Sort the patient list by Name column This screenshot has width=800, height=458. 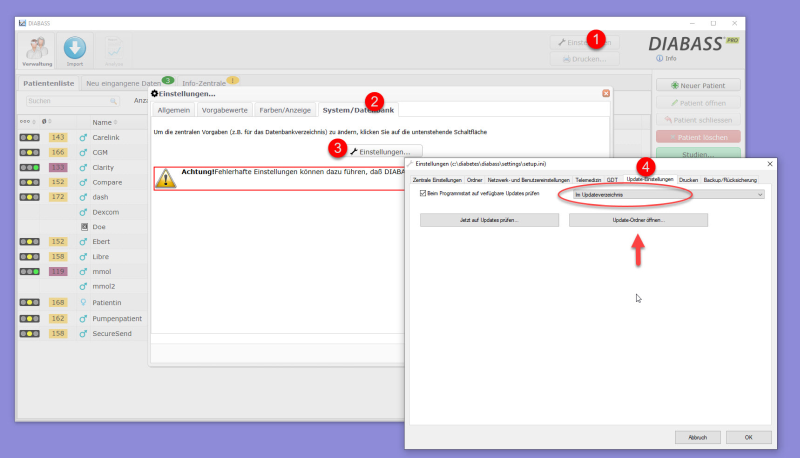pos(103,122)
